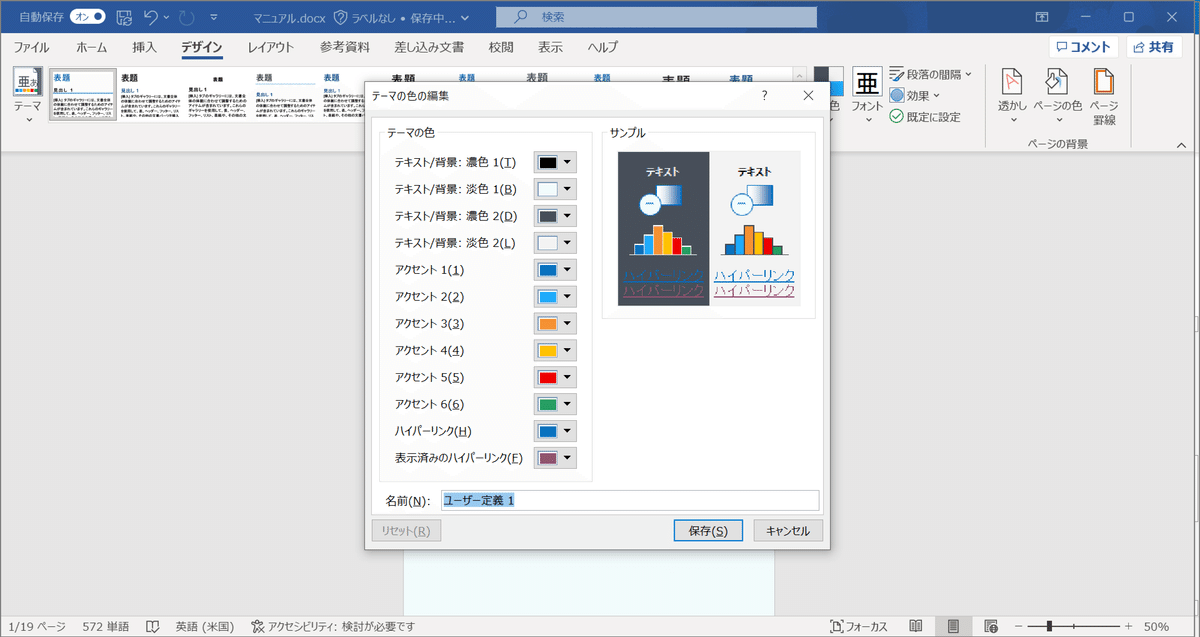1200x637 pixels.
Task: Click the spelling check book icon
Action: (153, 626)
